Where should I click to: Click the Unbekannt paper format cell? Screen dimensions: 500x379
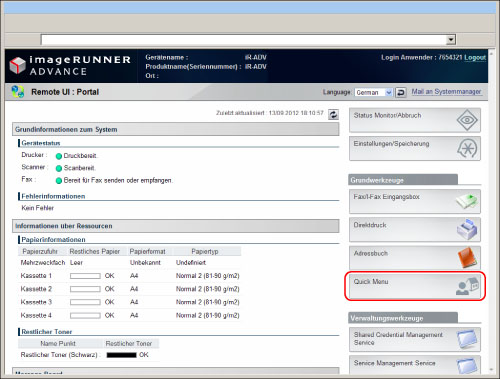[145, 263]
